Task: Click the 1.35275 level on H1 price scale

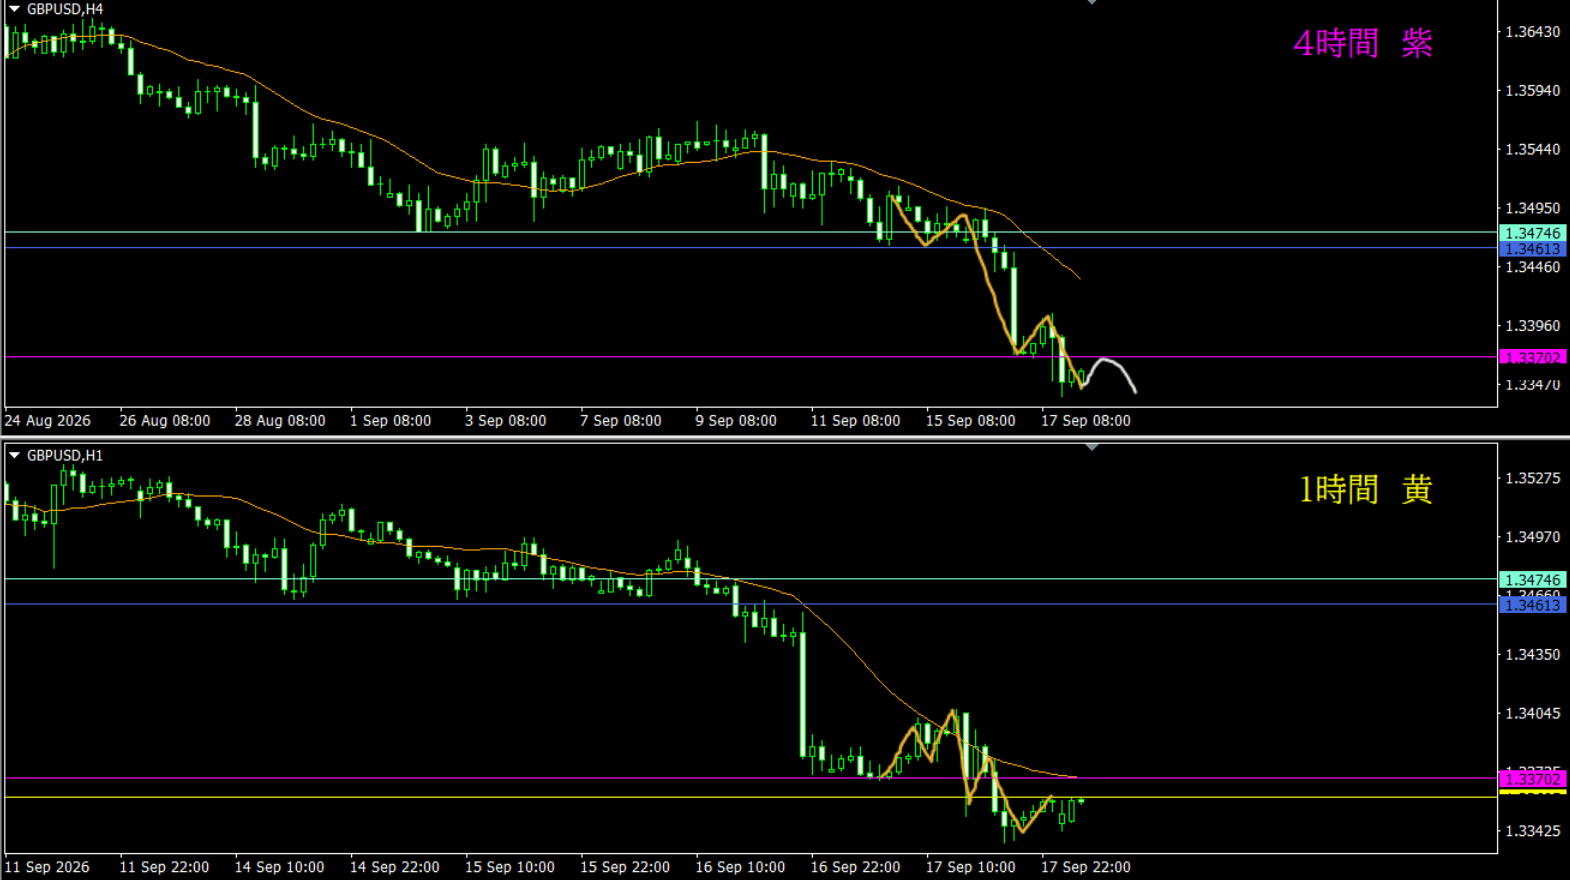Action: pos(1533,478)
